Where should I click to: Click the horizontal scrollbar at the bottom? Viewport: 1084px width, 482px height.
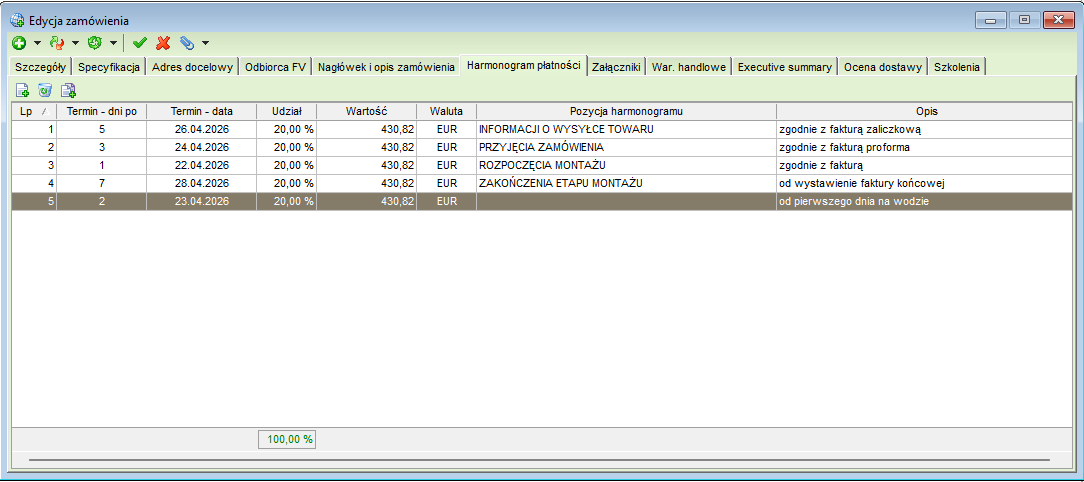point(539,458)
